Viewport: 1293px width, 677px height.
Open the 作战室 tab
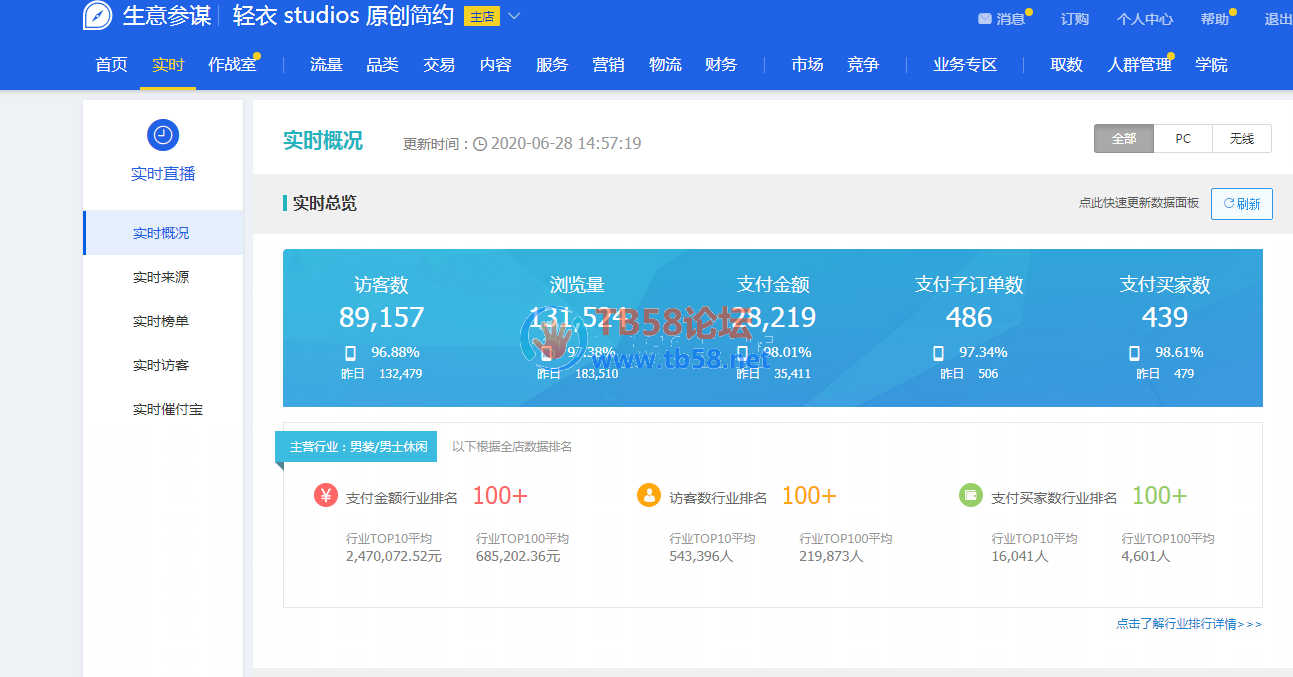pyautogui.click(x=232, y=65)
